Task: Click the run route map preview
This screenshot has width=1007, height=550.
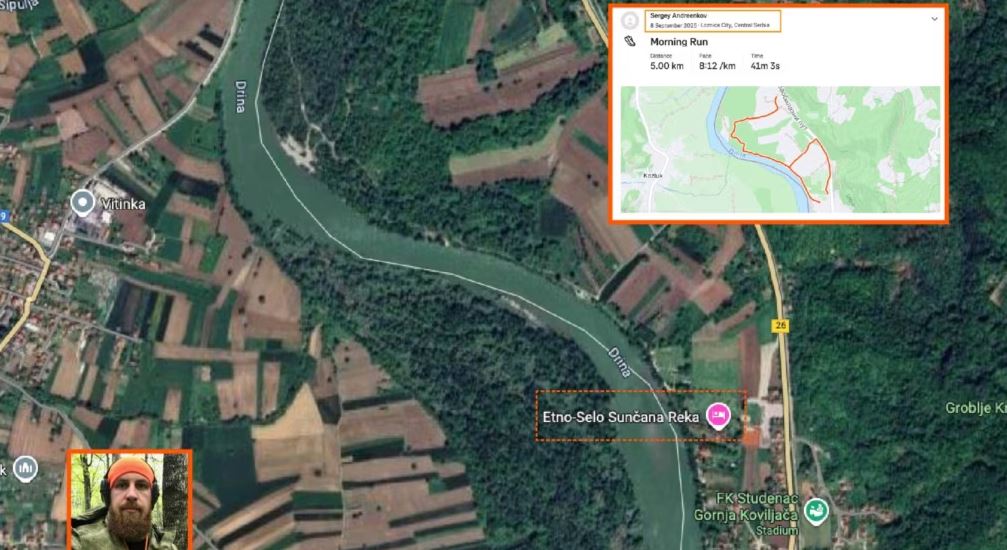Action: (x=780, y=149)
